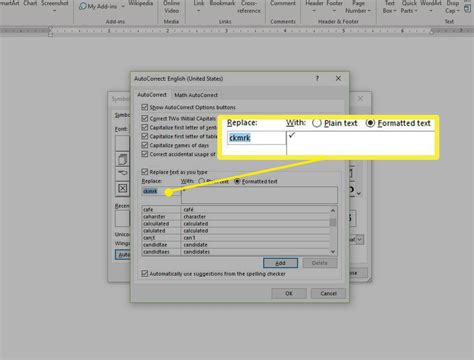This screenshot has height=360, width=474.
Task: Open the Wikipedia add-in
Action: coord(141,3)
